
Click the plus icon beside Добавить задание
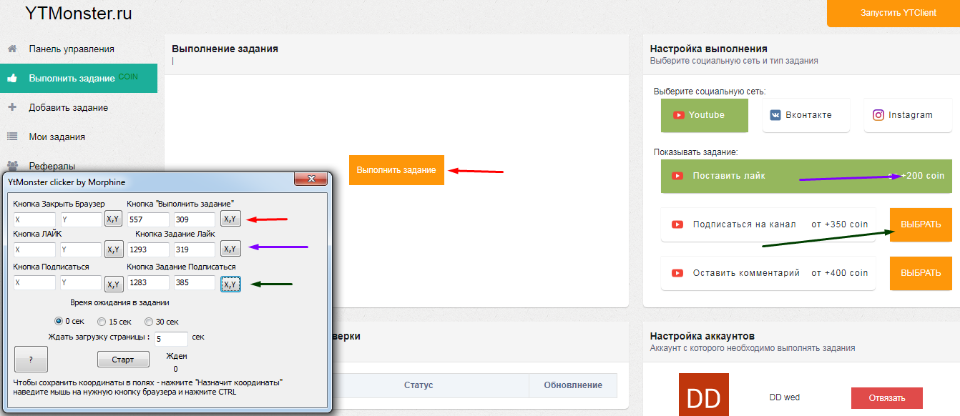click(12, 107)
